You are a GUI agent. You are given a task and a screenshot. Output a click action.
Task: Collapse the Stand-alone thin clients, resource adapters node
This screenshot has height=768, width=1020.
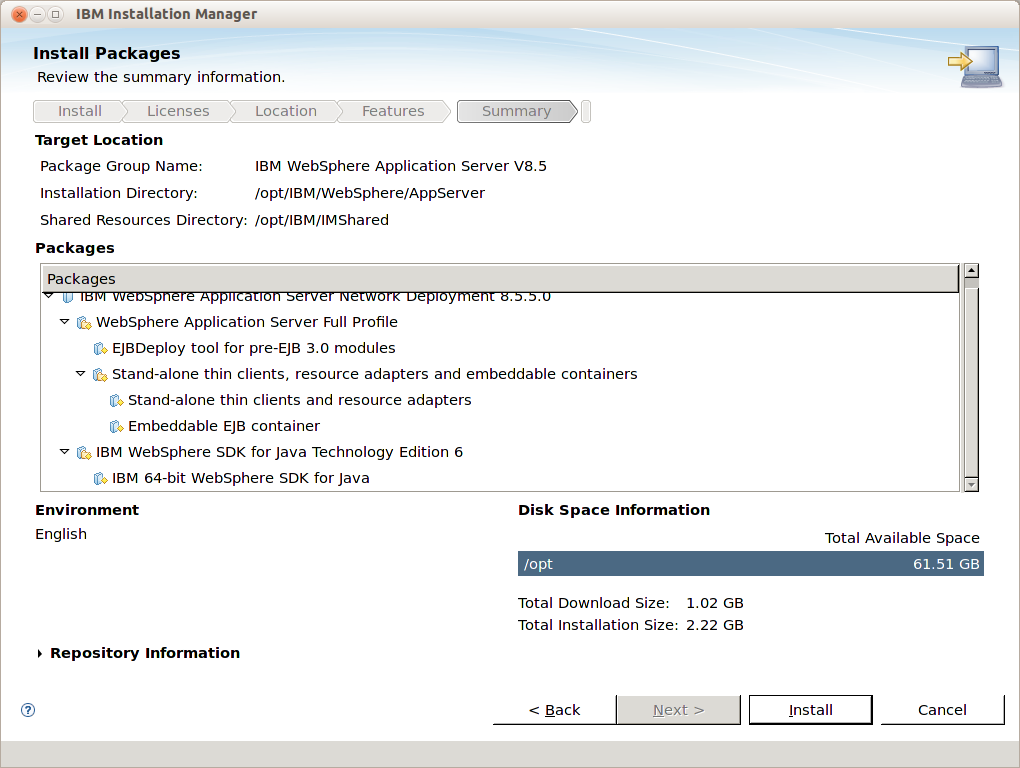point(81,373)
